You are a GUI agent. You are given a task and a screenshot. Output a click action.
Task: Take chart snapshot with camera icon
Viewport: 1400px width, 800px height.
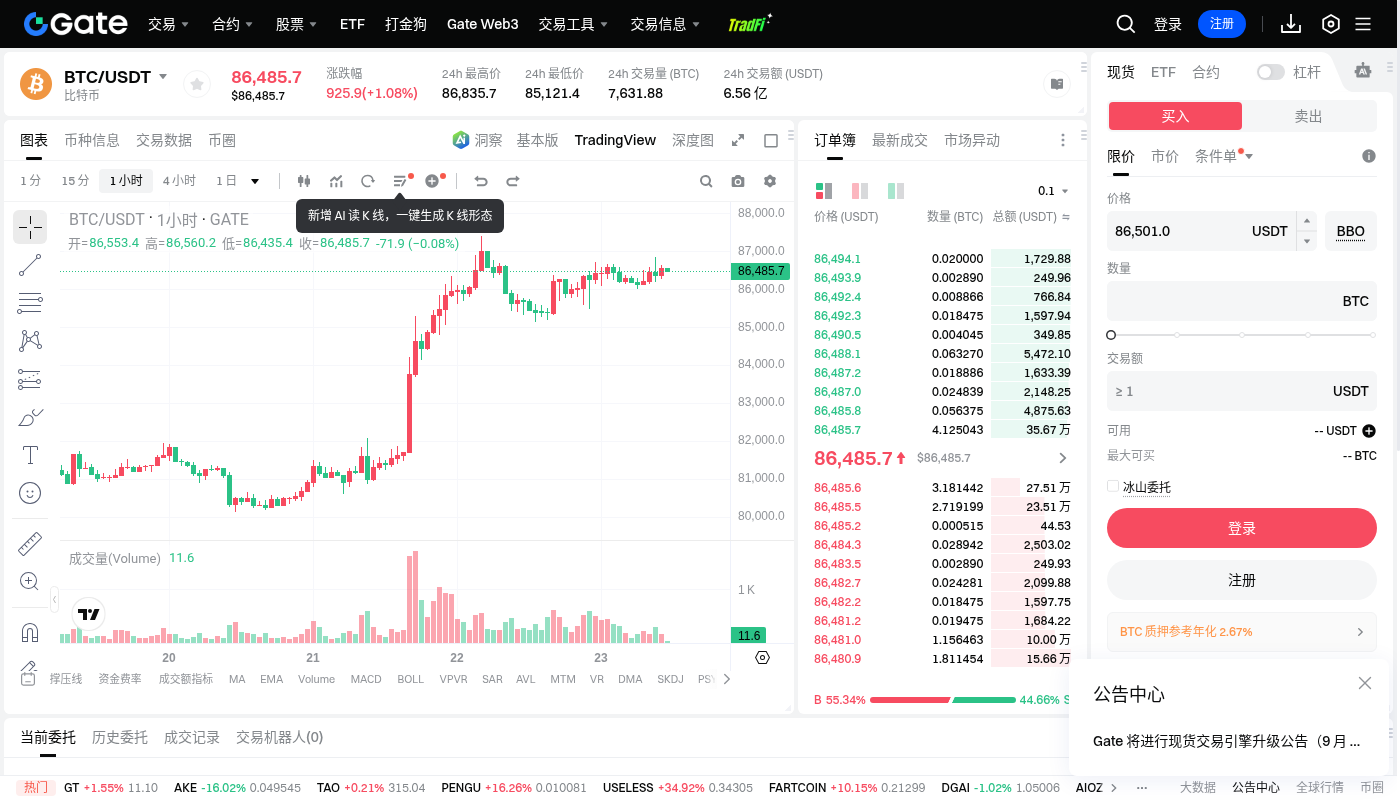(x=738, y=181)
